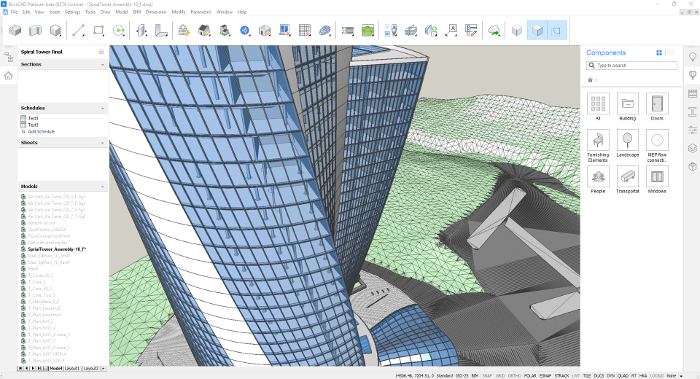Screen dimensions: 700x379
Task: Click the wireframe box tool icon
Action: point(15,30)
